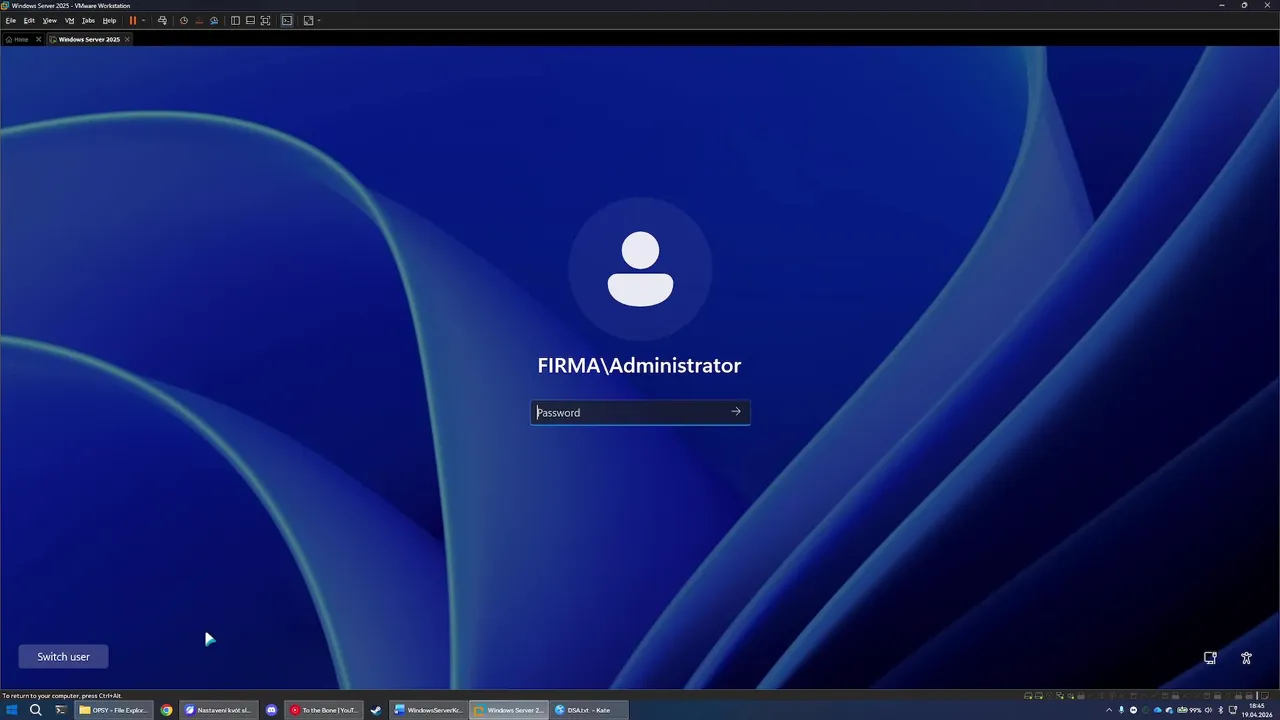The image size is (1280, 720).
Task: Open the terminal from the taskbar
Action: [x=61, y=710]
